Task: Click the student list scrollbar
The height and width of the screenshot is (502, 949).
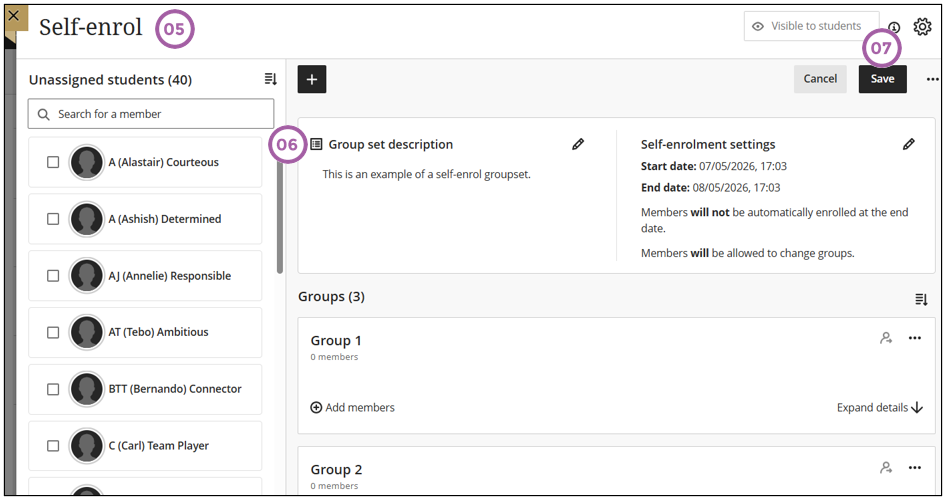Action: tap(280, 218)
